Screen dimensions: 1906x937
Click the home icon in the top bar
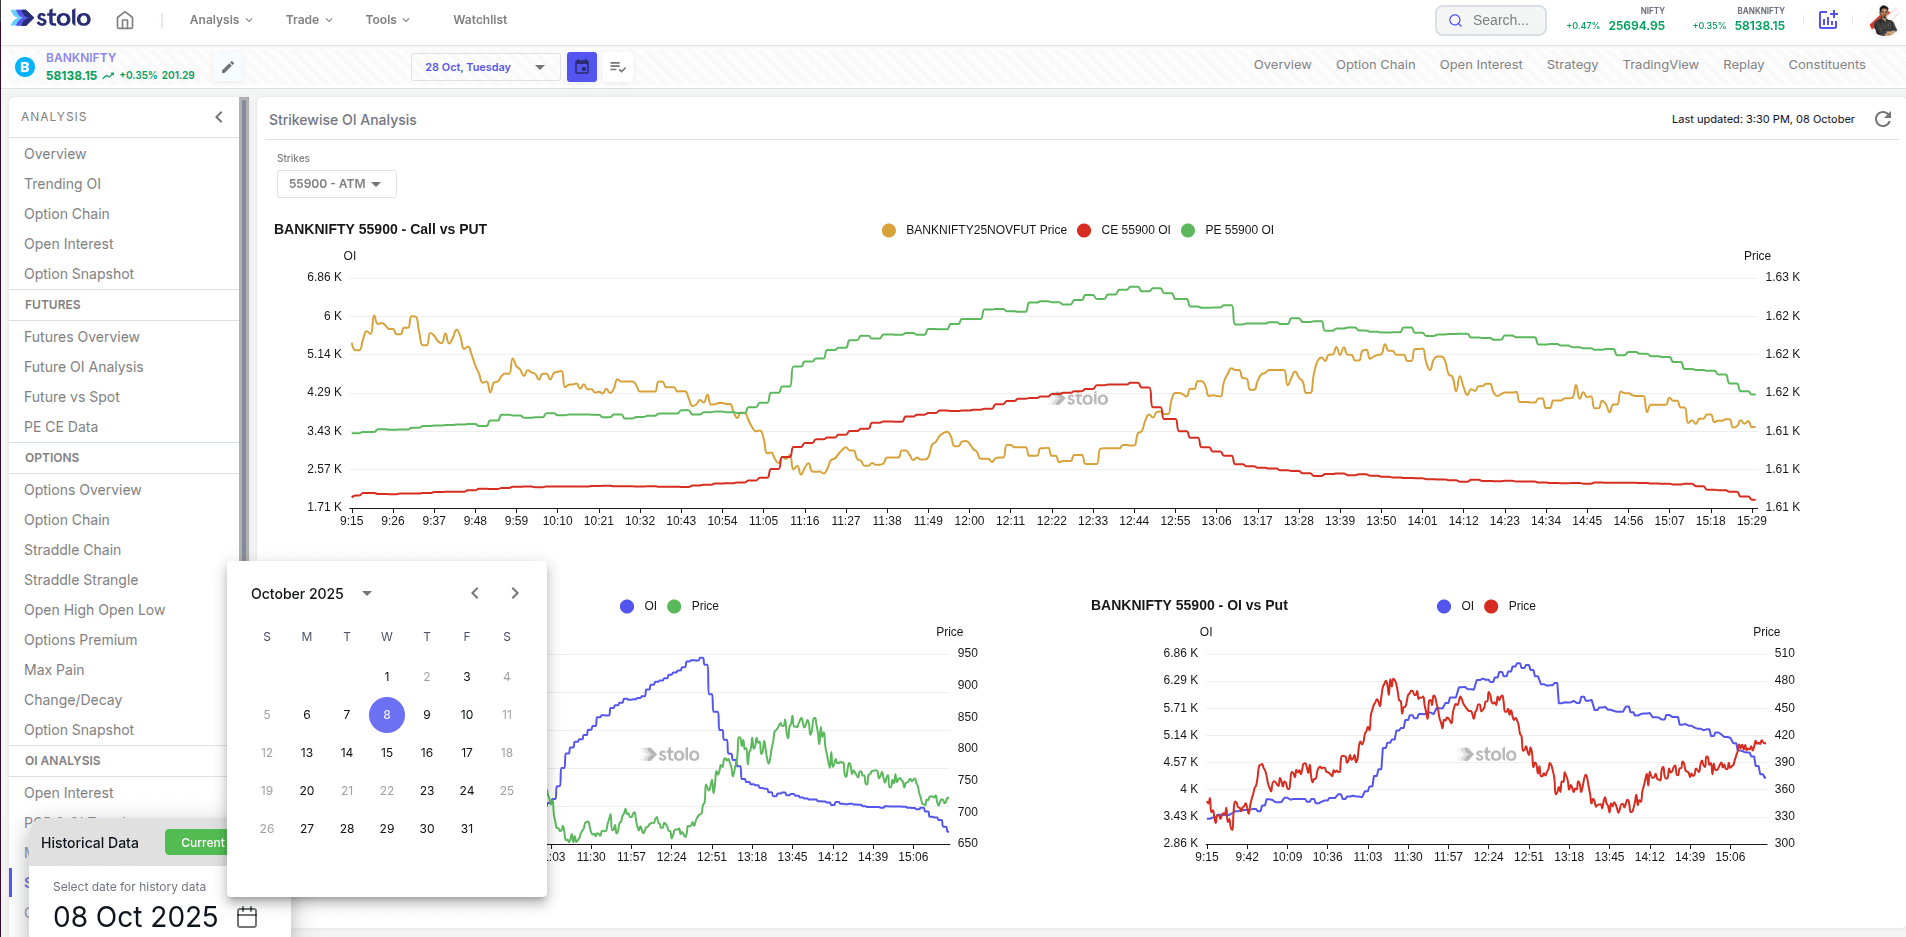coord(124,19)
